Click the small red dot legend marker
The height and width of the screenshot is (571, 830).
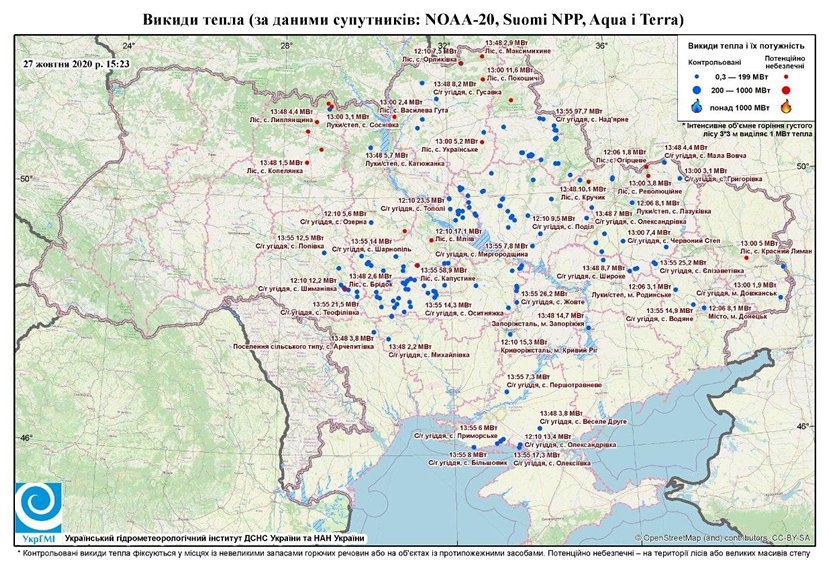point(788,75)
